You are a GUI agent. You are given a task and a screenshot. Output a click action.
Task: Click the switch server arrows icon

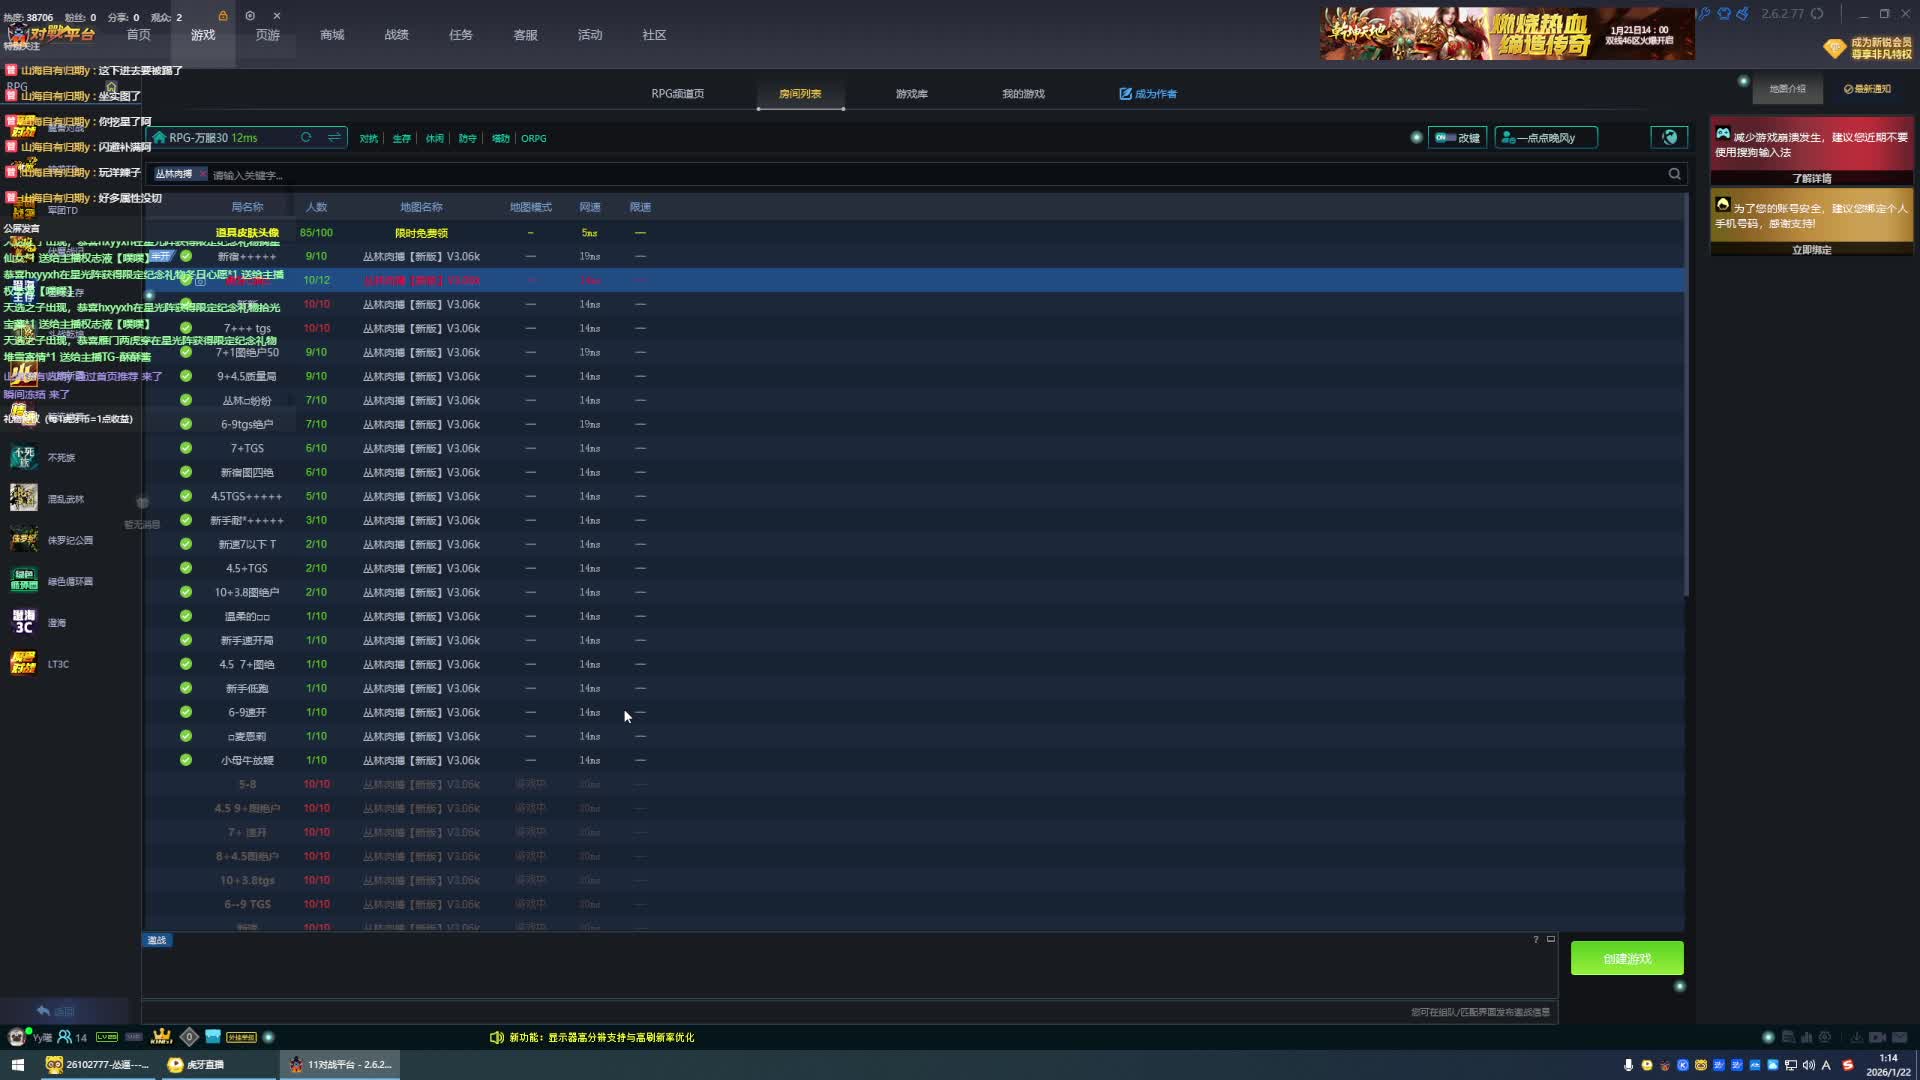[x=334, y=138]
